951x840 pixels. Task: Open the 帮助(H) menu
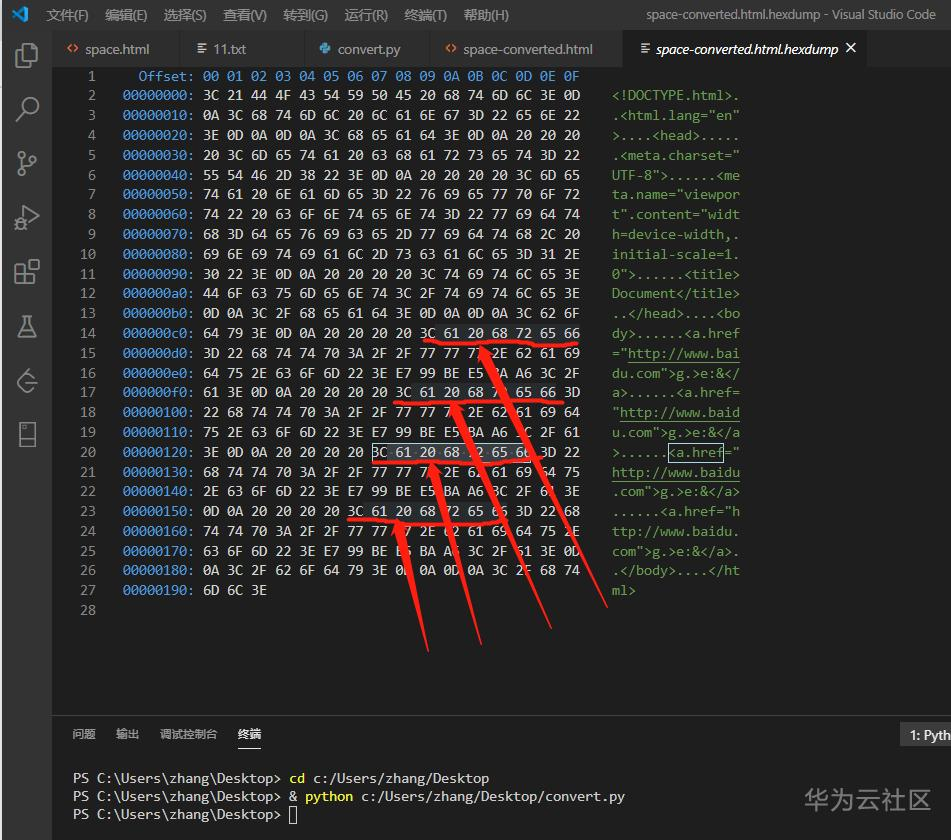pos(486,15)
